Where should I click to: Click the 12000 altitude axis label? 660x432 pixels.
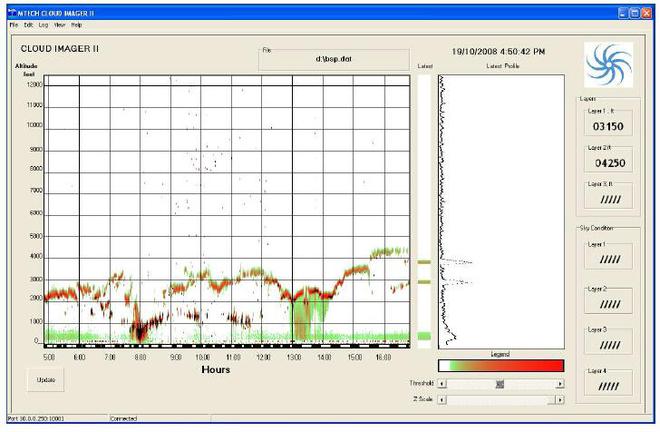[x=34, y=85]
